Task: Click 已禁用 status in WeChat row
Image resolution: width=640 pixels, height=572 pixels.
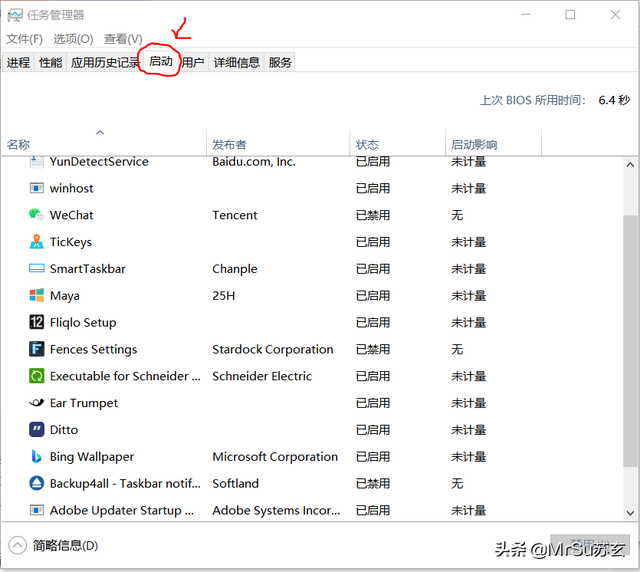Action: pos(373,215)
